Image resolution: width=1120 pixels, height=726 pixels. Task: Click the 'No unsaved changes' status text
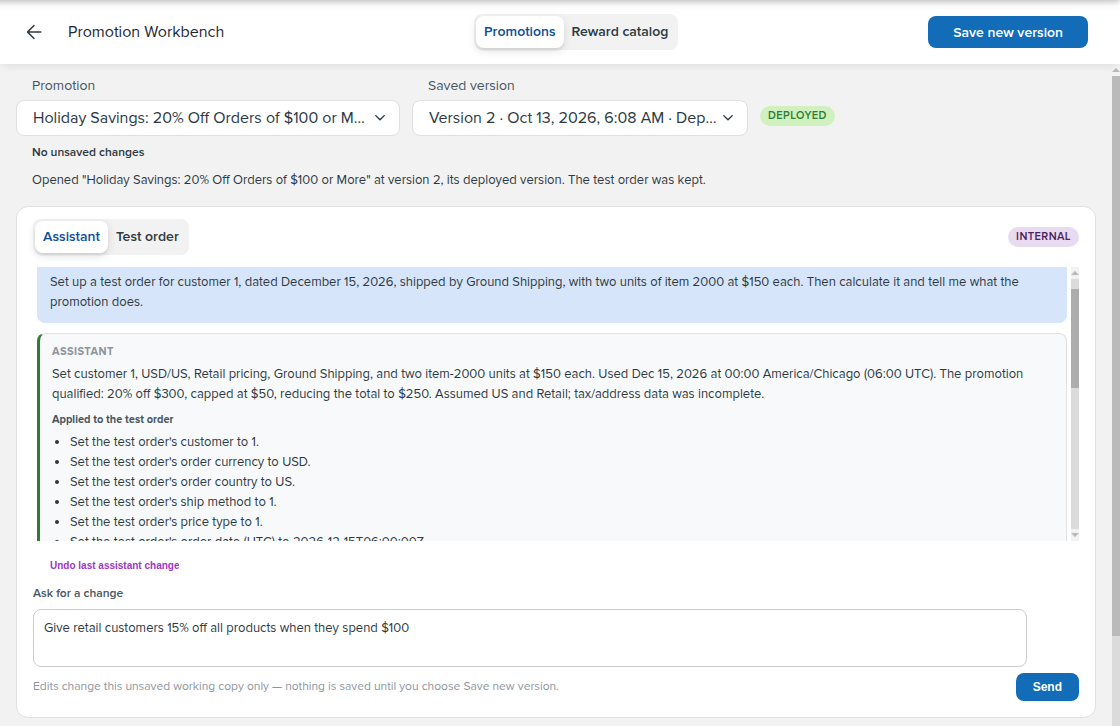point(88,152)
